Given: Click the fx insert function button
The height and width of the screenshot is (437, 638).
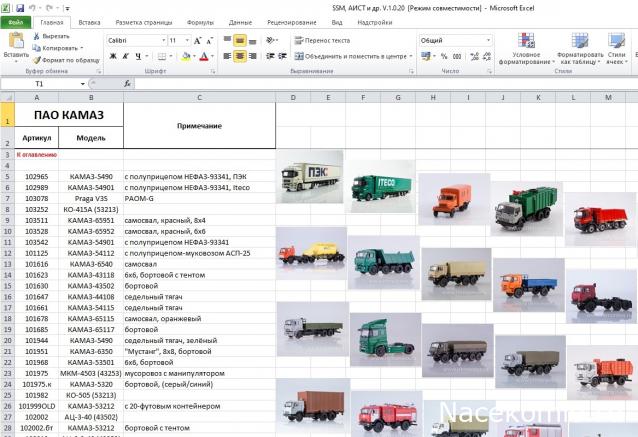Looking at the screenshot, I should tap(127, 84).
